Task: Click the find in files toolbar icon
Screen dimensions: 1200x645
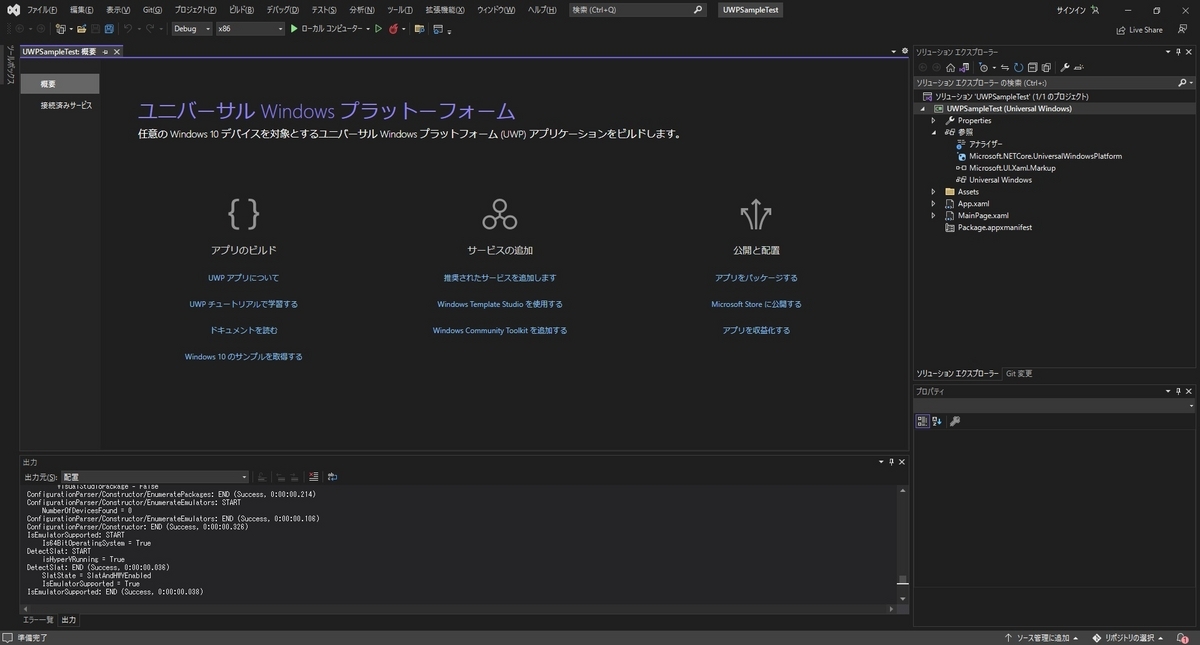Action: click(420, 29)
